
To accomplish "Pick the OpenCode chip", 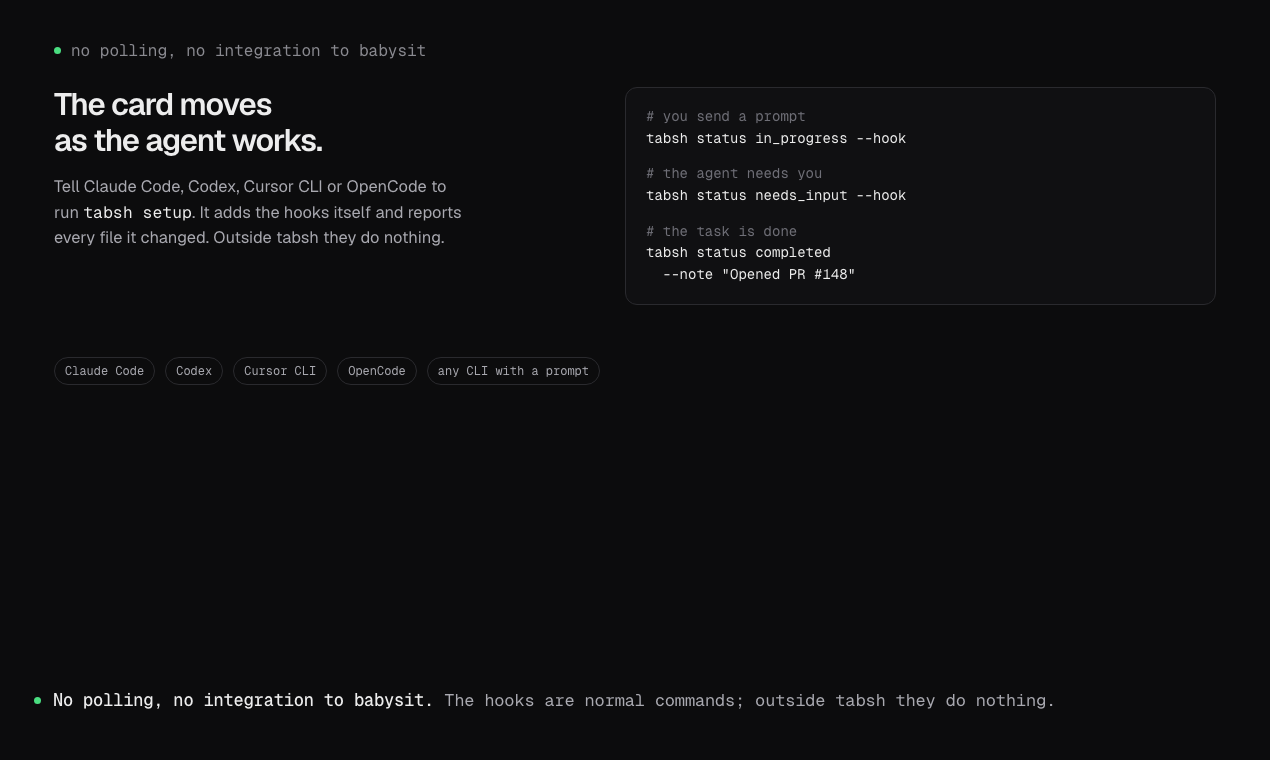I will [377, 371].
